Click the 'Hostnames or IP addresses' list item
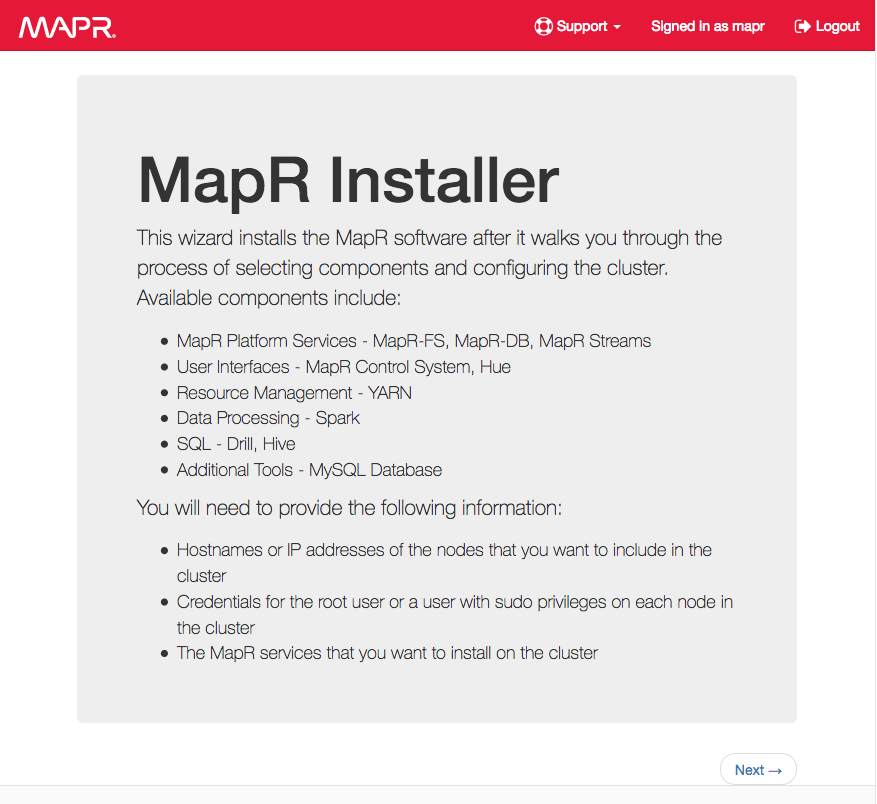Image resolution: width=877 pixels, height=804 pixels. [444, 563]
